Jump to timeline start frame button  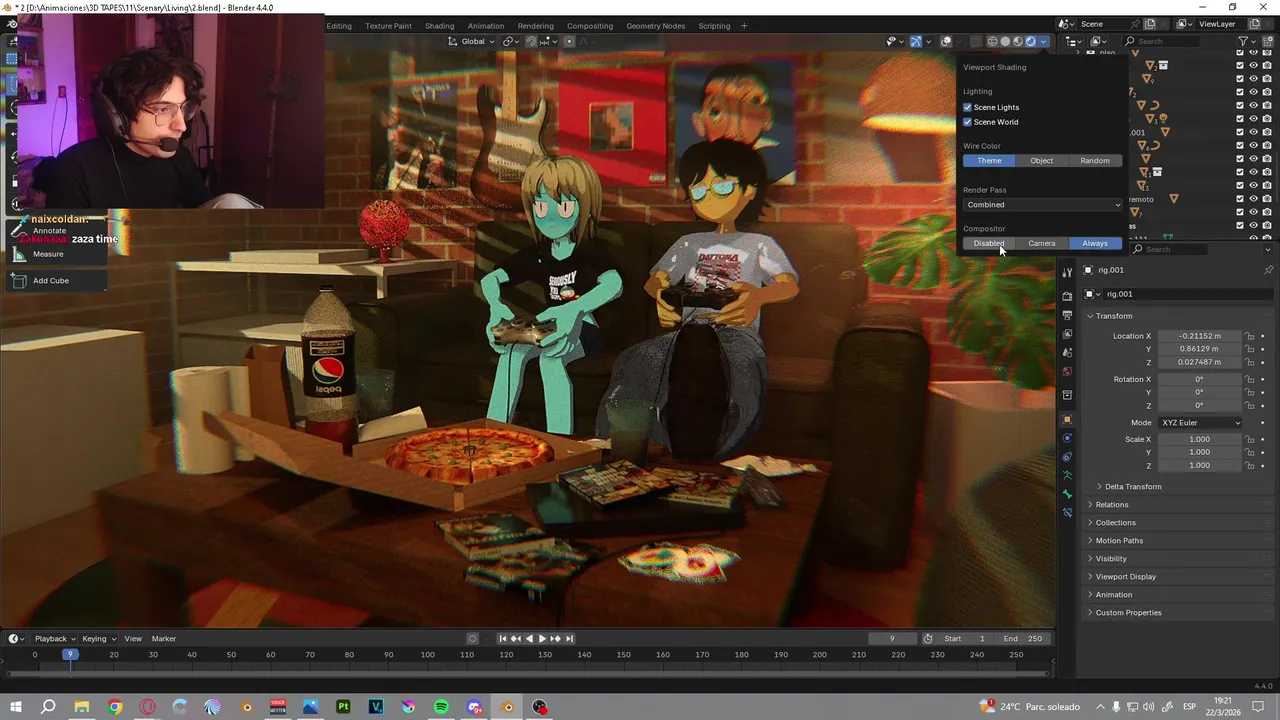pyautogui.click(x=503, y=639)
